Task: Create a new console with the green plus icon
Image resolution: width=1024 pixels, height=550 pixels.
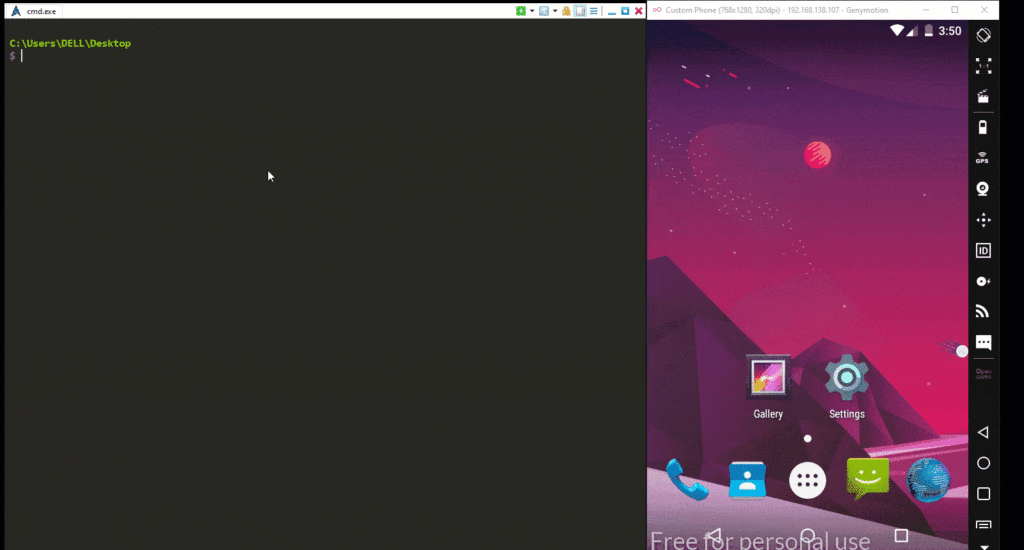Action: (x=520, y=11)
